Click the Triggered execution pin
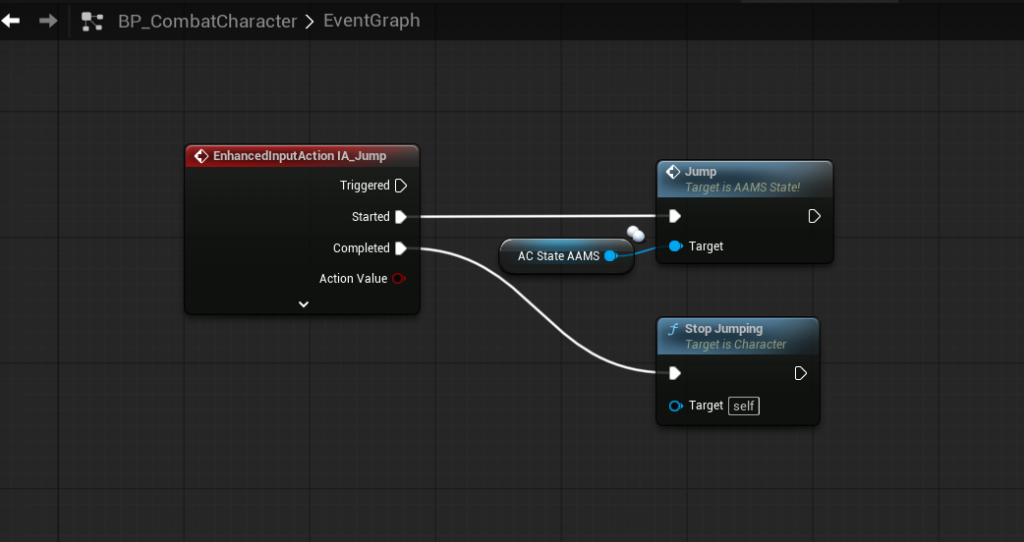The height and width of the screenshot is (542, 1024). point(401,185)
